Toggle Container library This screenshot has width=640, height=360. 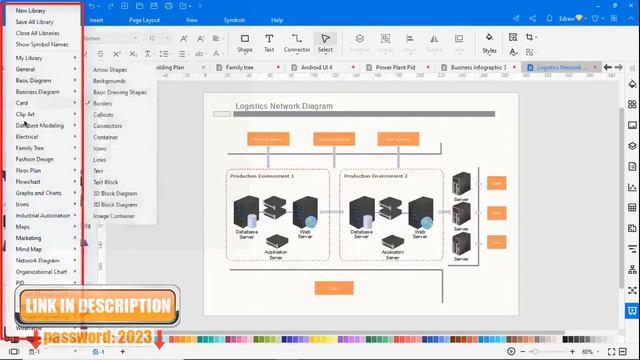(x=105, y=137)
